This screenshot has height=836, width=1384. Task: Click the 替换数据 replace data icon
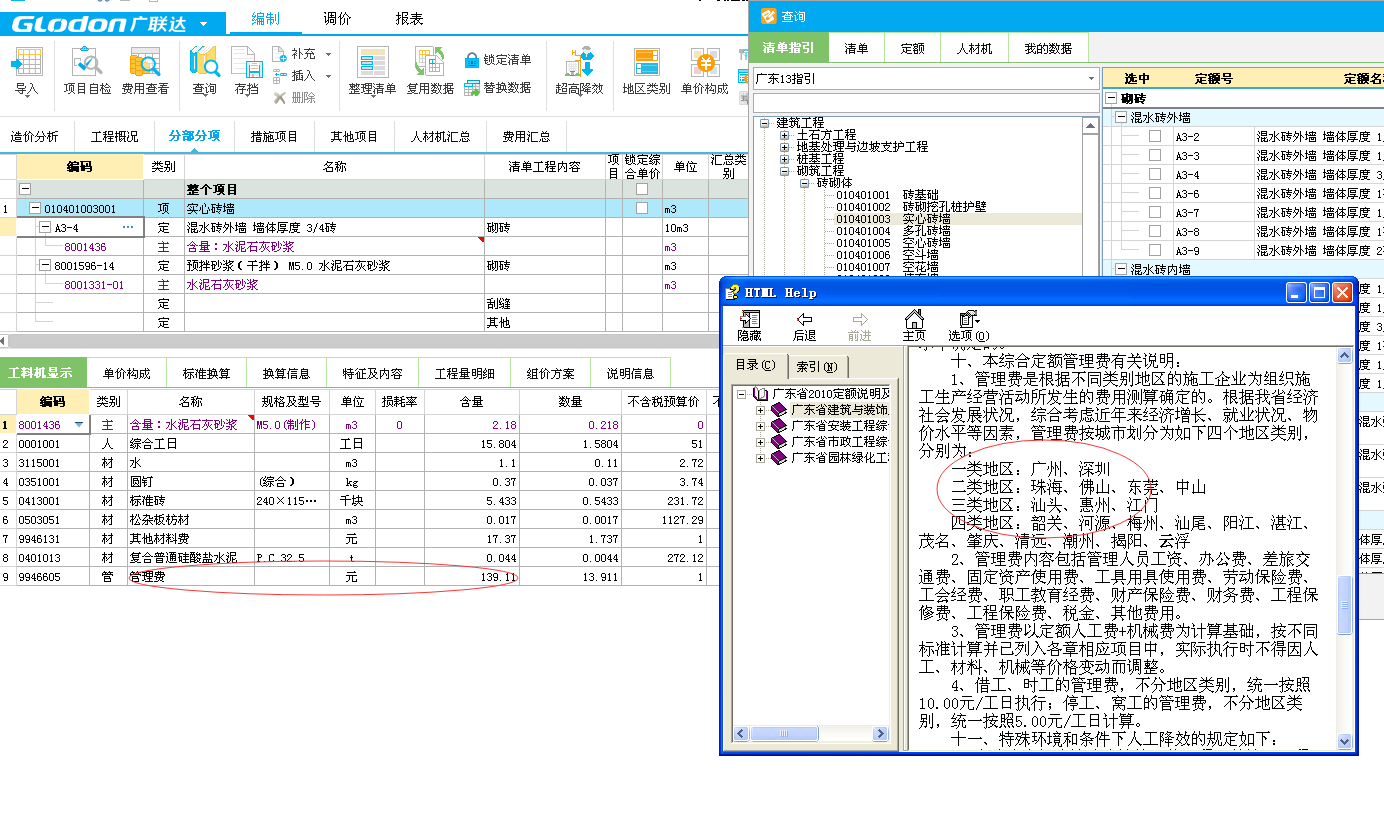click(473, 87)
